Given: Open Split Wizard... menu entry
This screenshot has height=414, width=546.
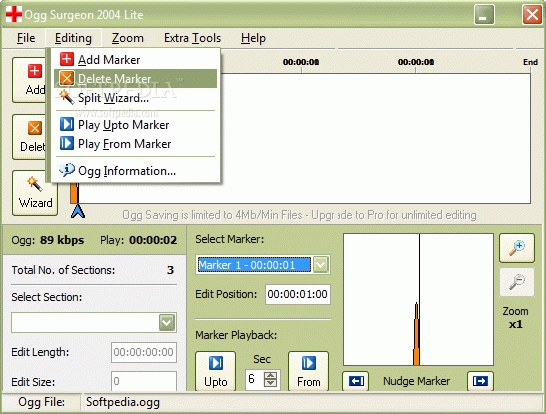Looking at the screenshot, I should (x=135, y=97).
